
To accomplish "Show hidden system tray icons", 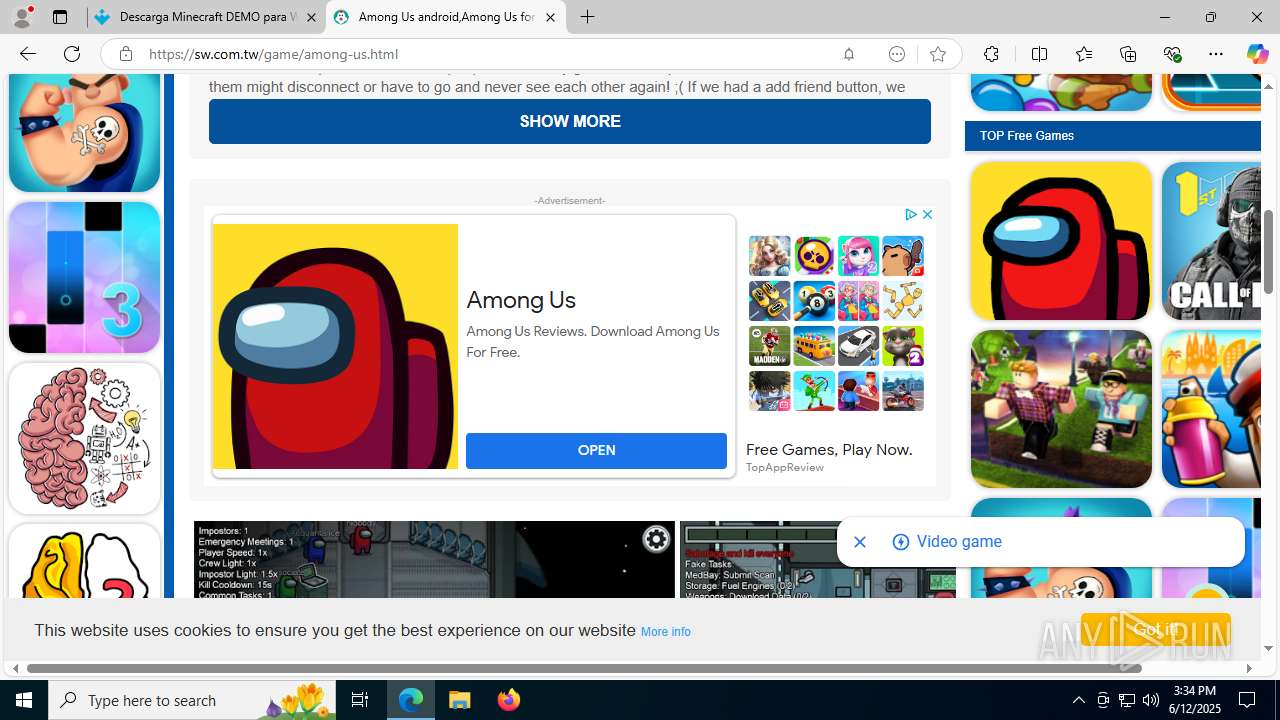I will (x=1078, y=700).
